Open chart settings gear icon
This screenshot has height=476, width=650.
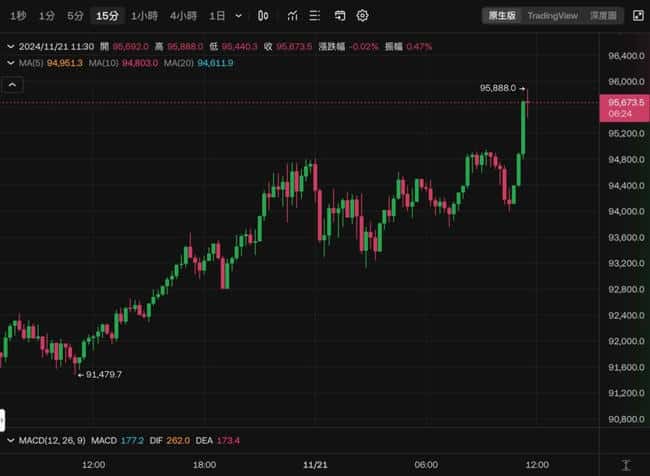362,16
